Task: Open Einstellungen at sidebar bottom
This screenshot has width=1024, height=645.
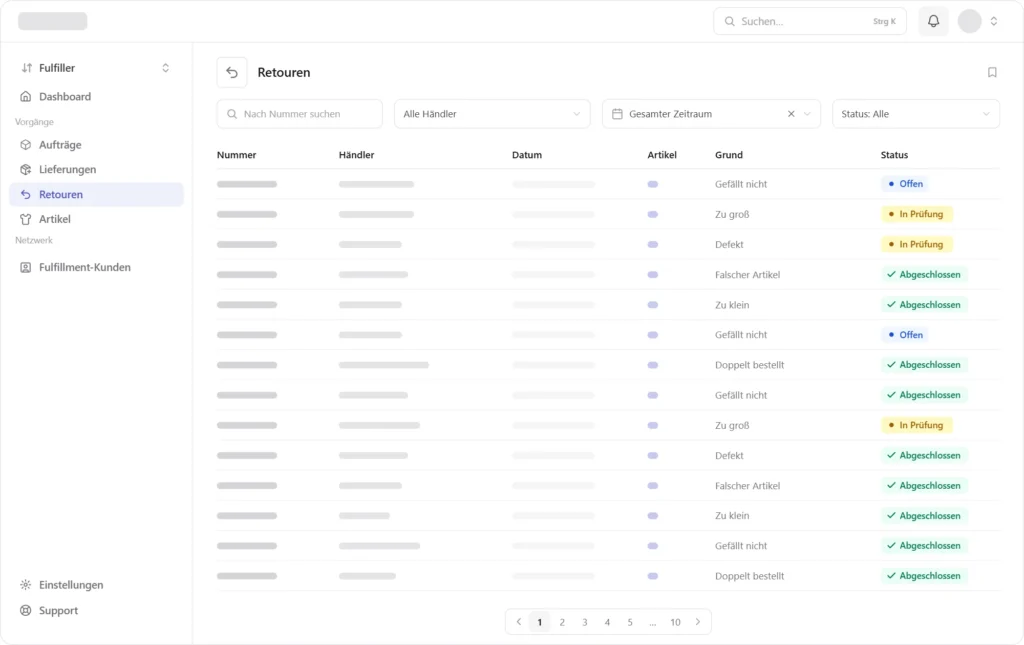Action: (x=96, y=585)
